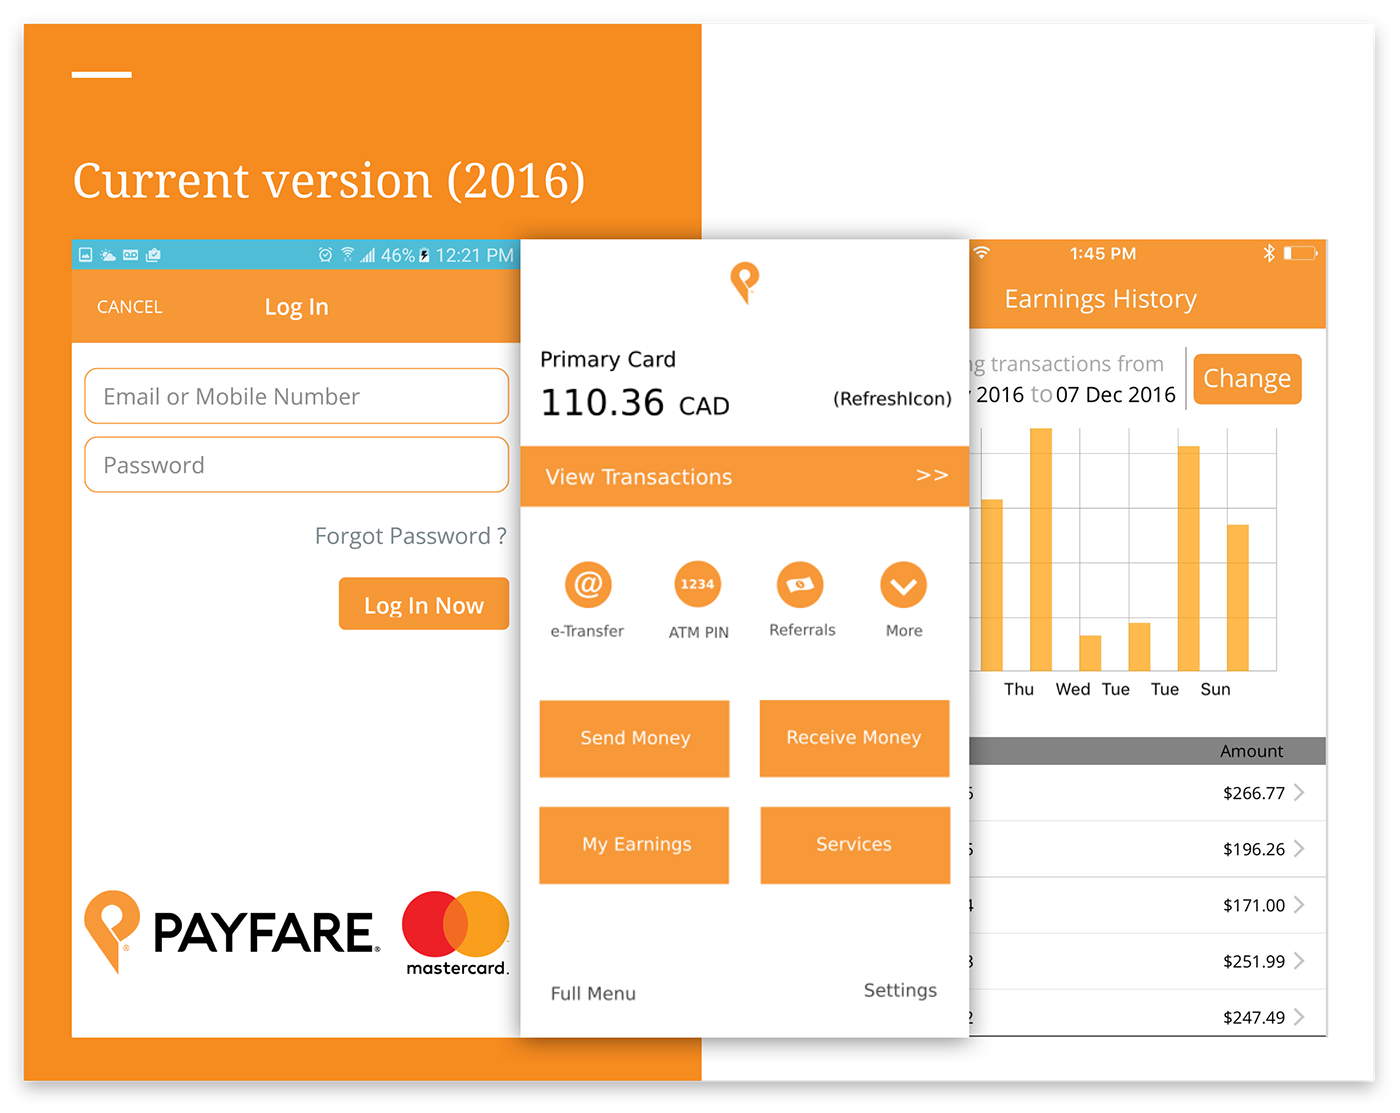Open the ATM PIN 1234 icon

tap(698, 584)
